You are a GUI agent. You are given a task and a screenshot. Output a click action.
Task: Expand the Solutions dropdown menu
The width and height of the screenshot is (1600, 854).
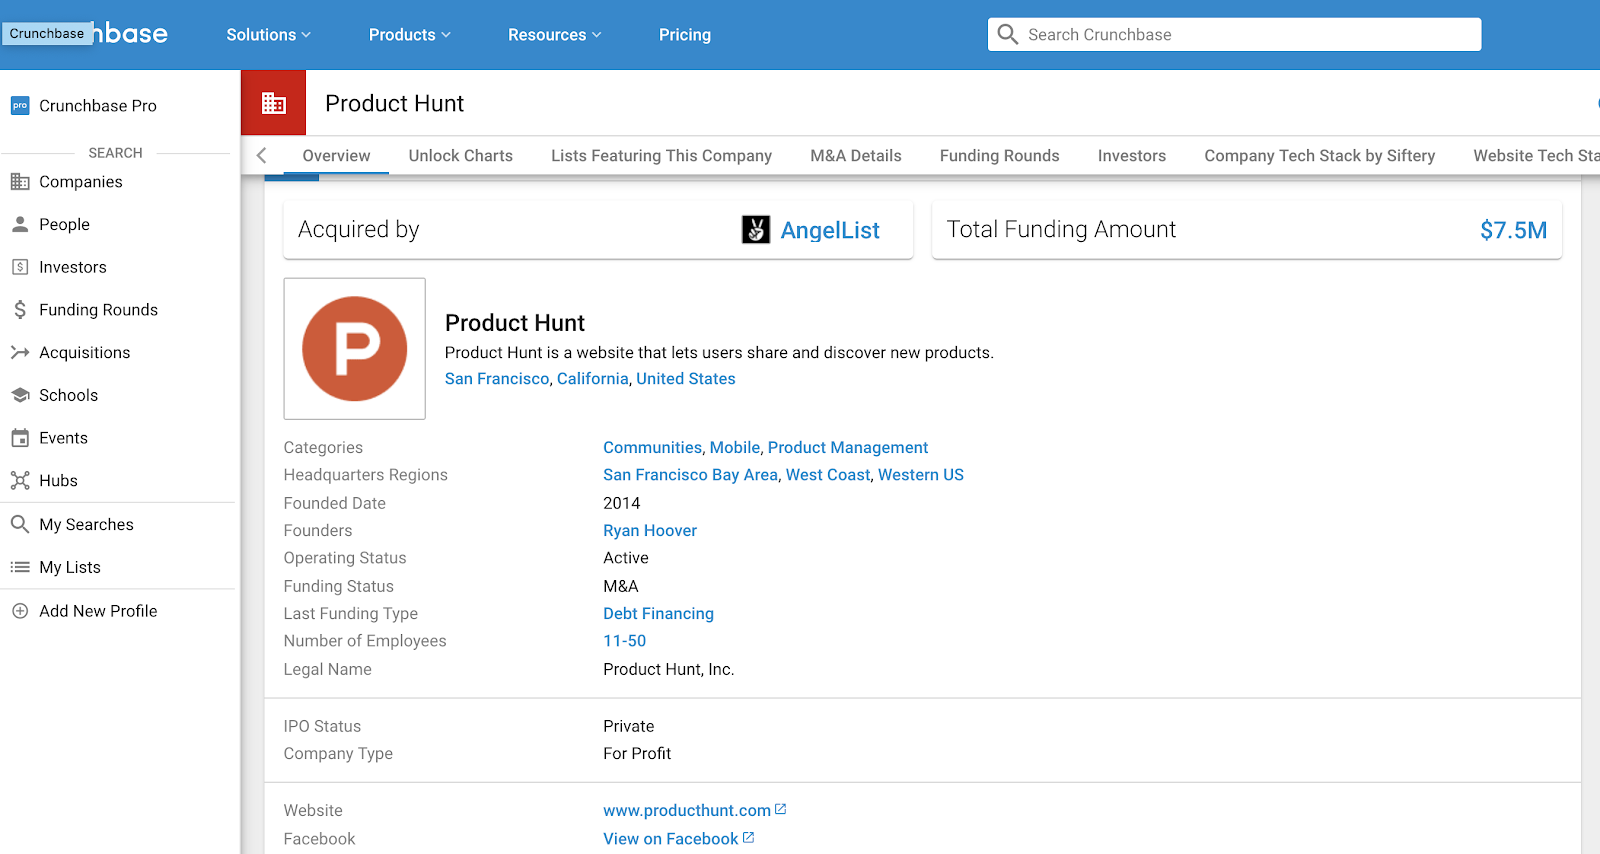coord(269,35)
